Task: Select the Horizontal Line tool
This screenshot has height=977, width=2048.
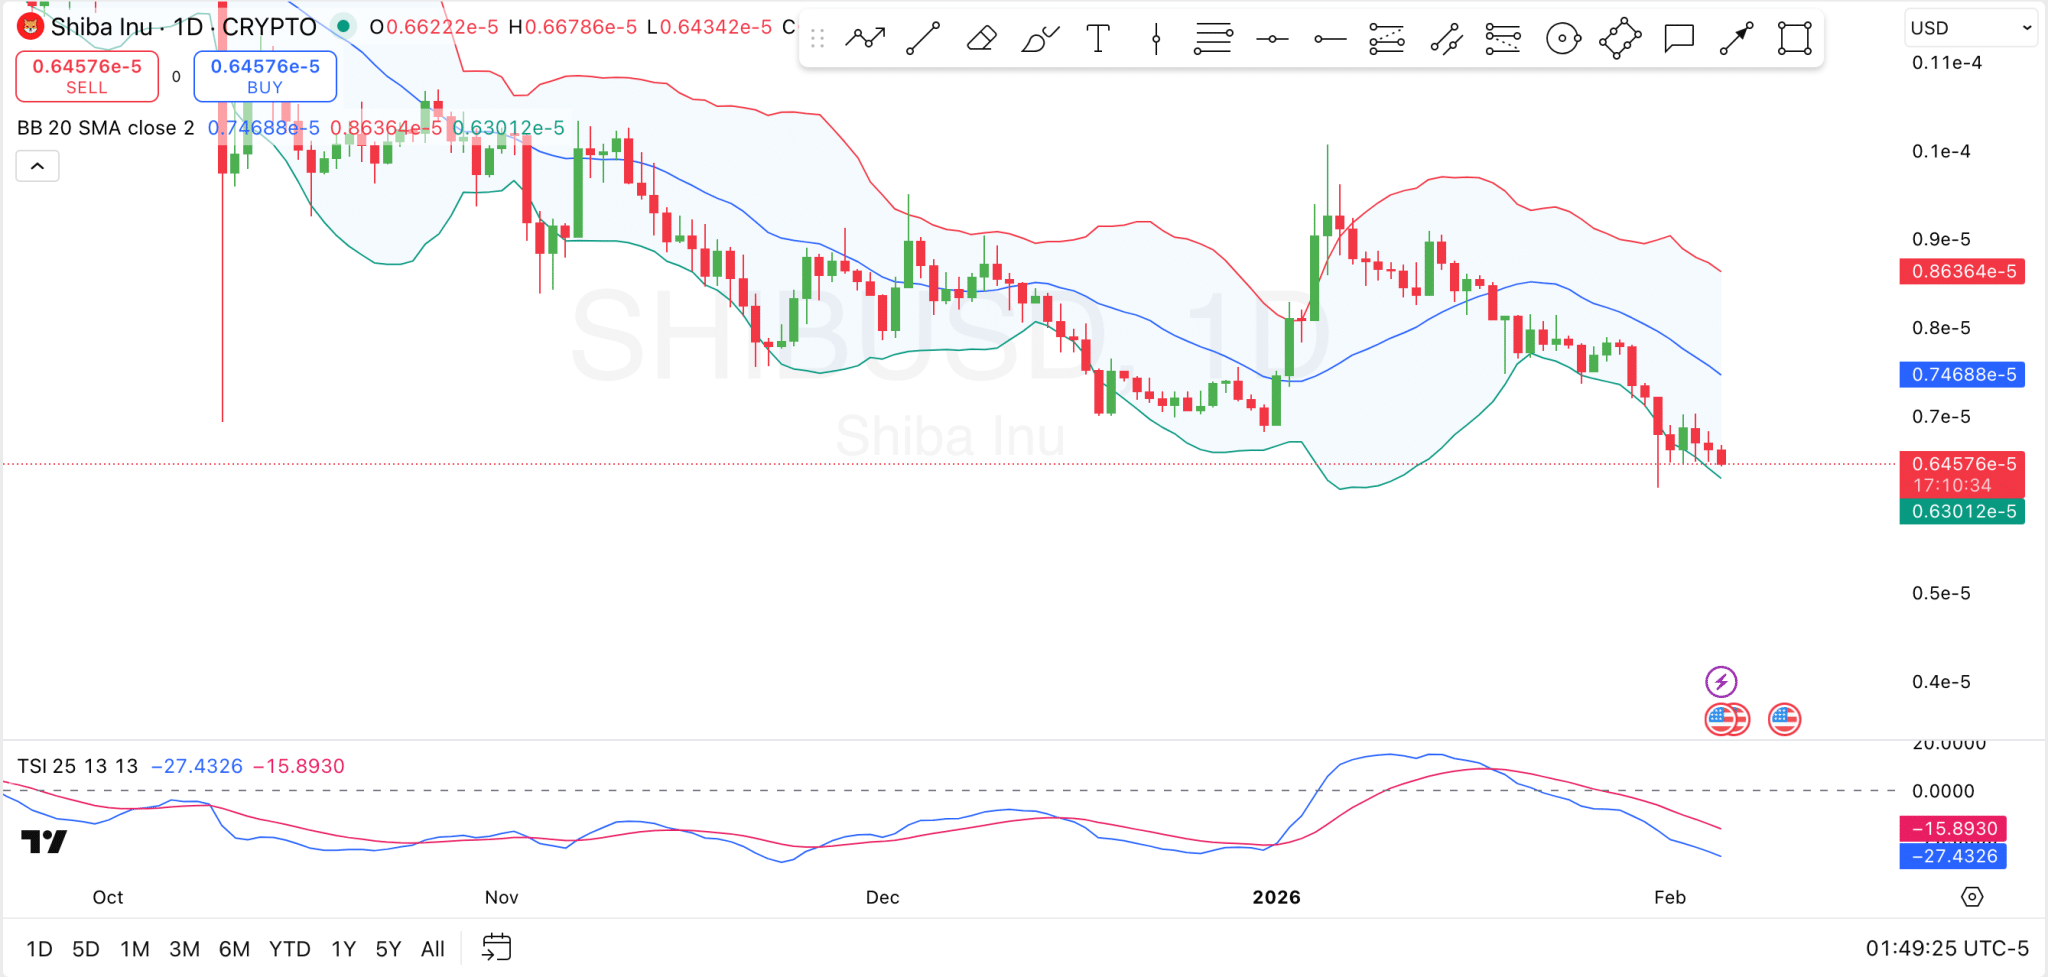Action: click(1272, 38)
